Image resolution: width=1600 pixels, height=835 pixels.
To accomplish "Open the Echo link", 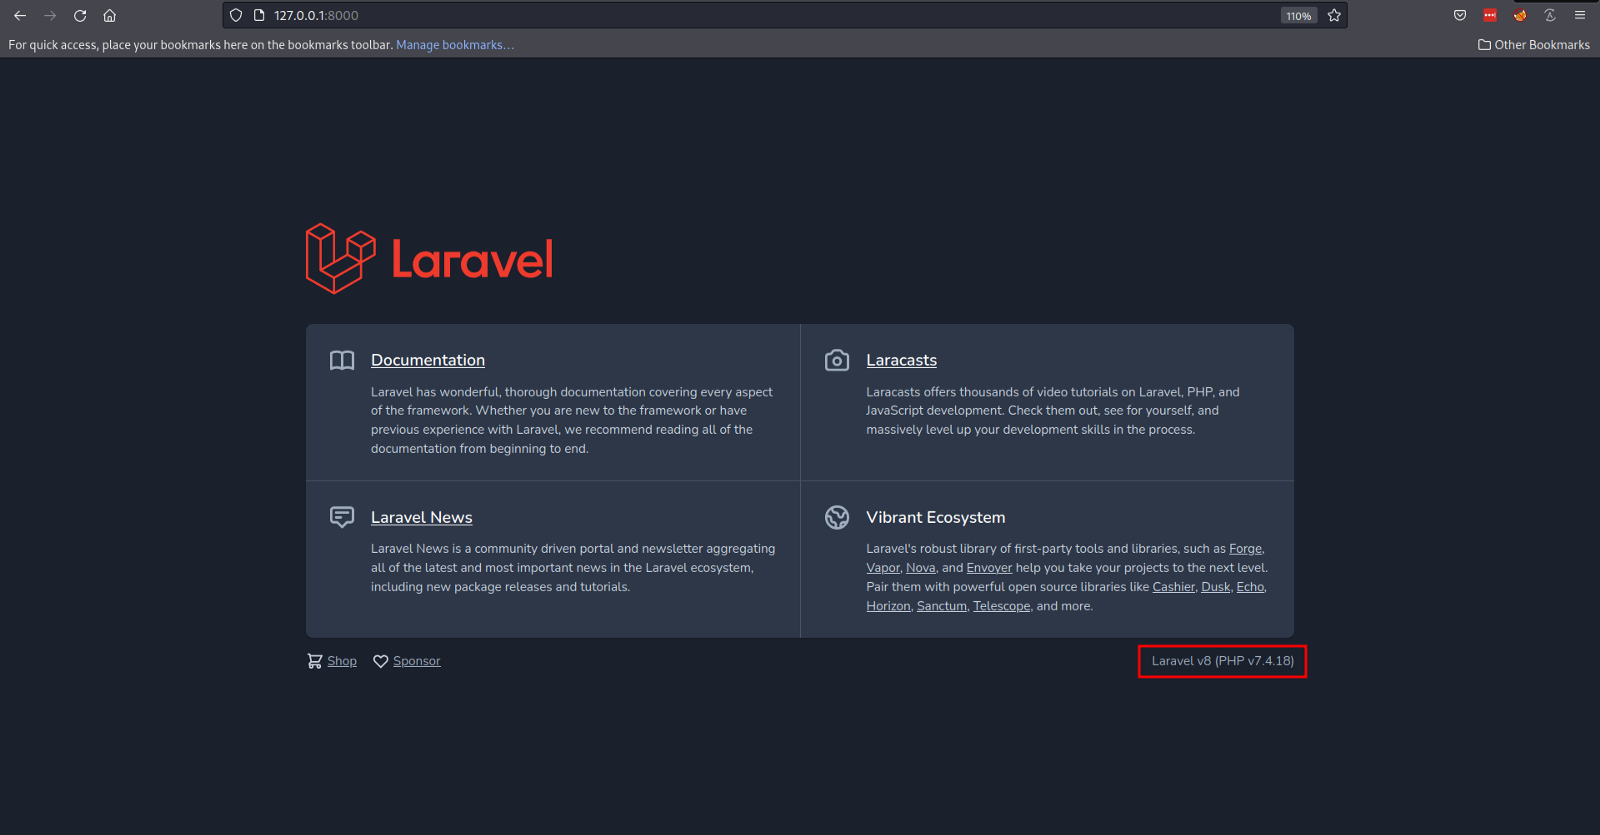I will (1250, 587).
